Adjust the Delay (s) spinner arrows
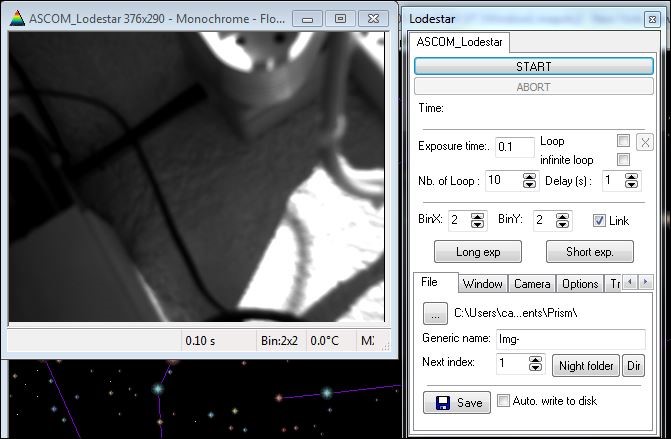 pos(631,181)
